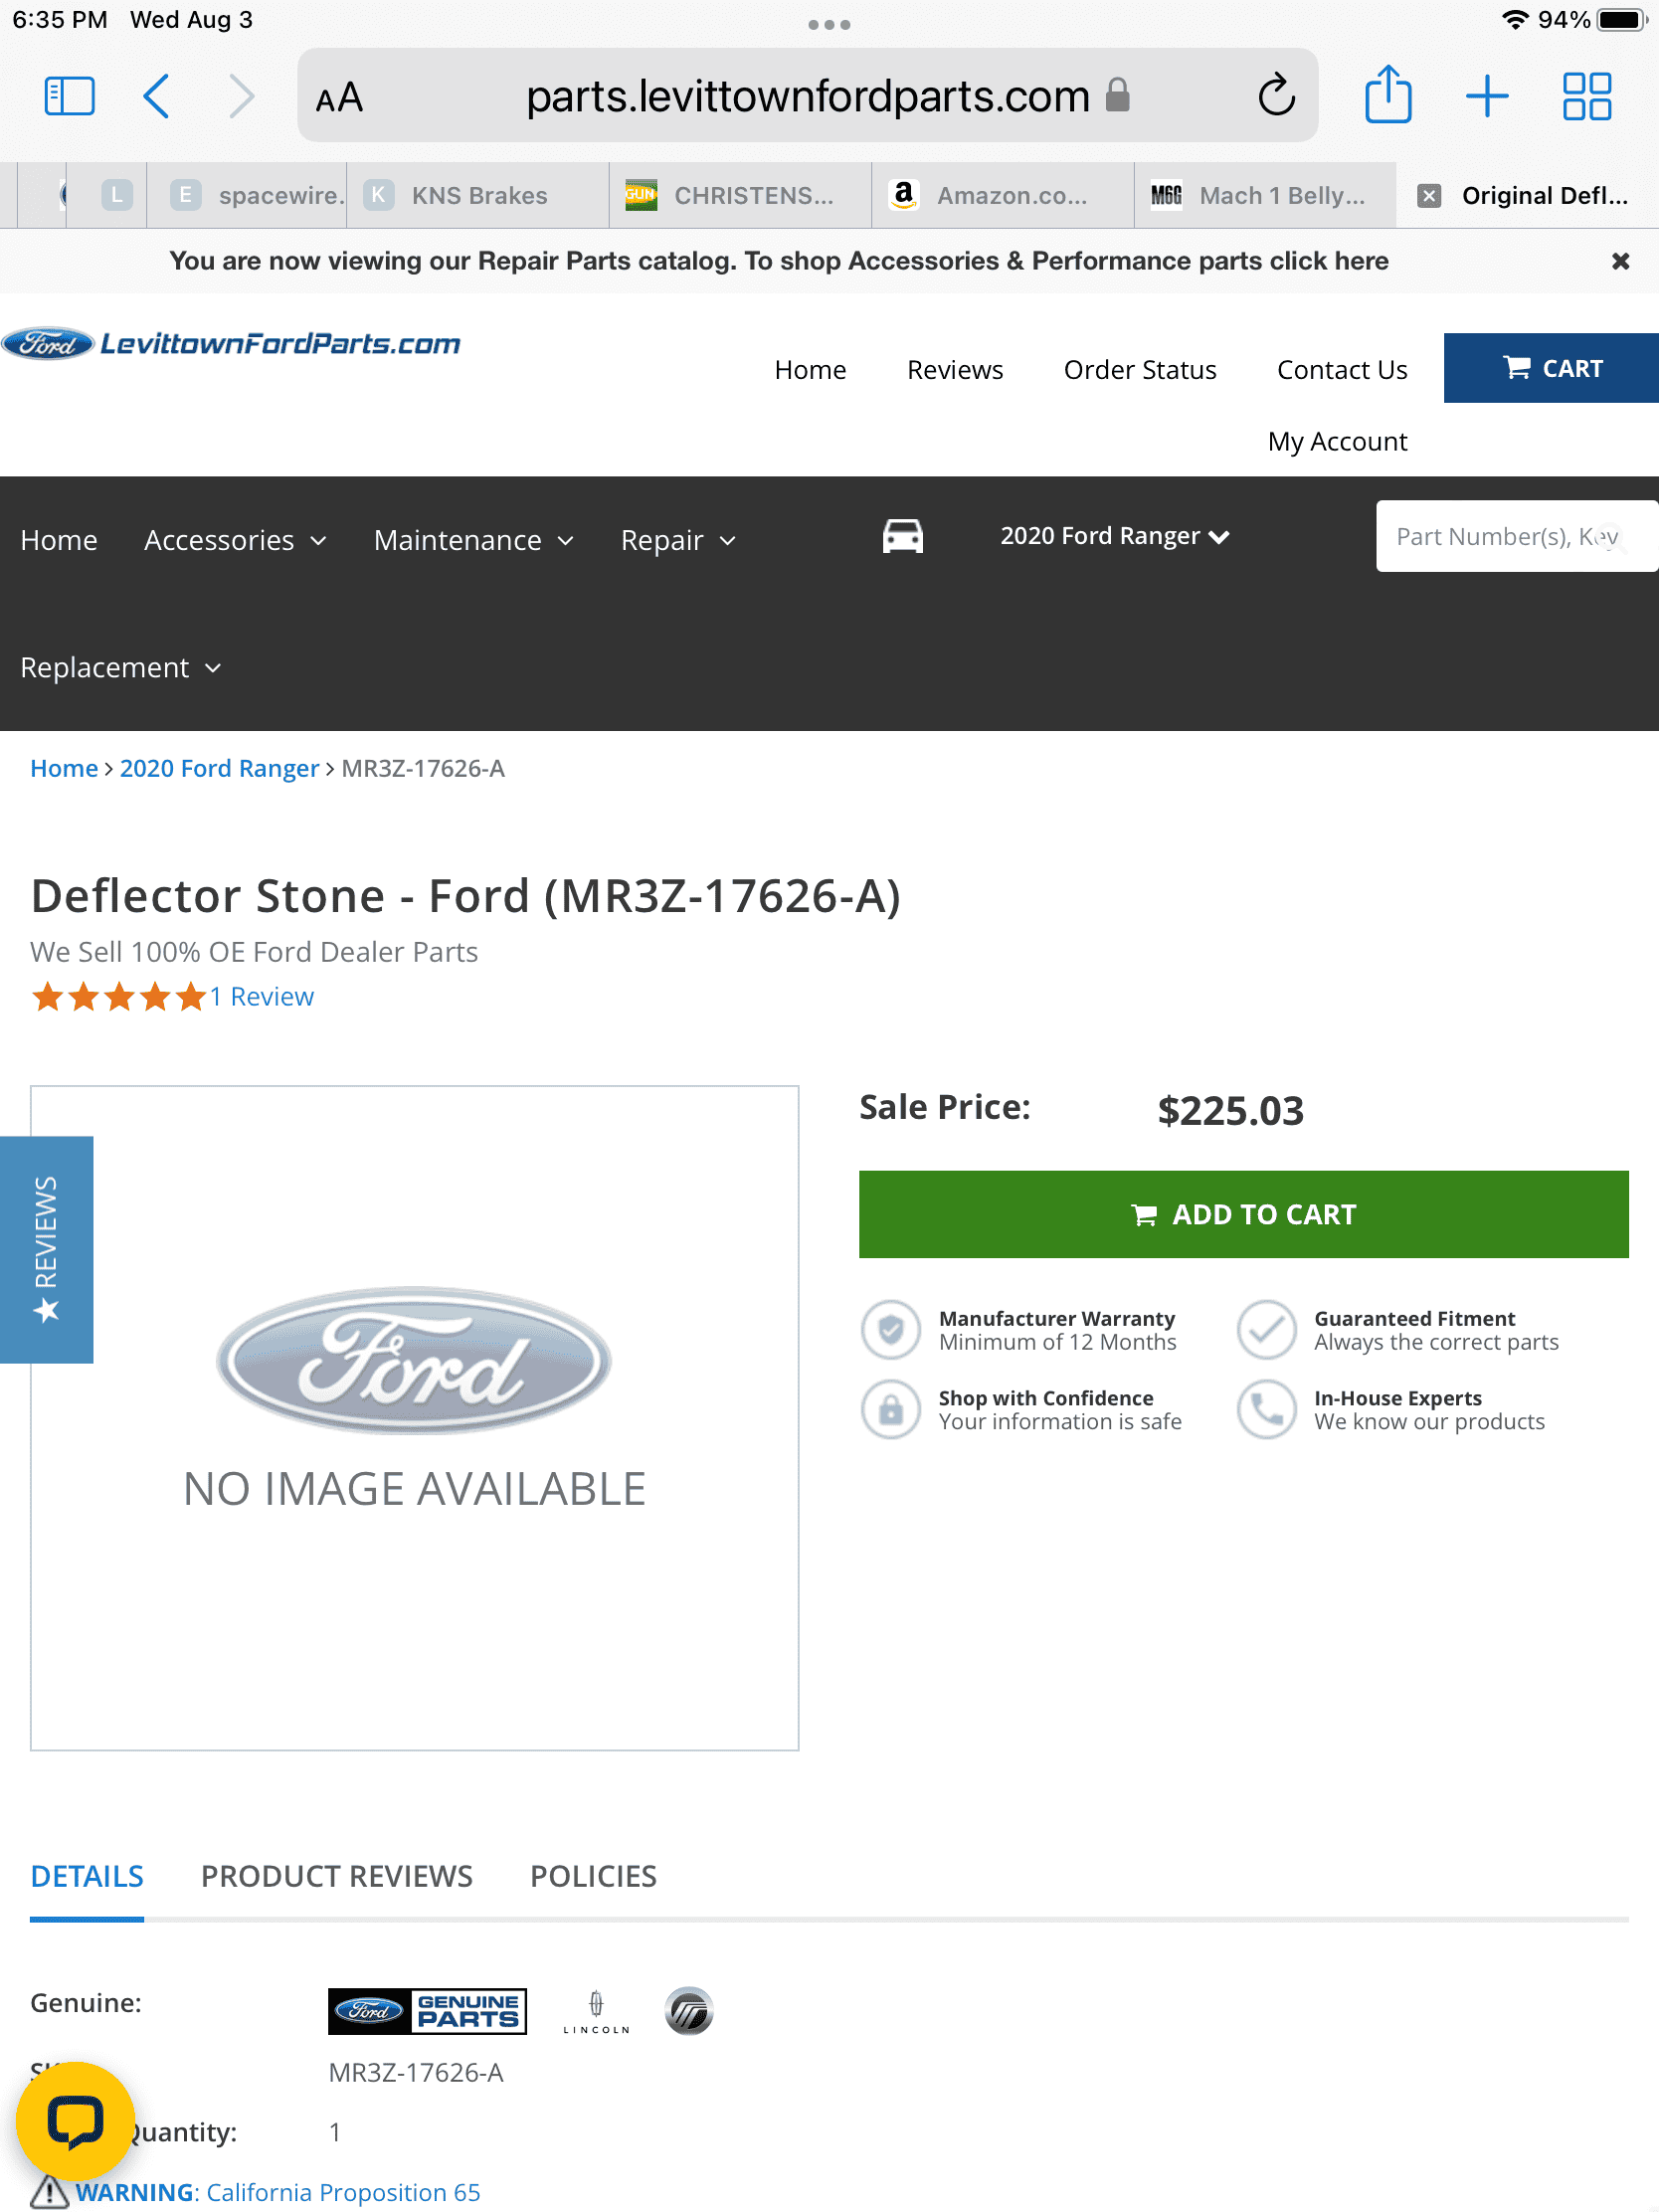The height and width of the screenshot is (2212, 1659).
Task: Switch to the CHRISTENS... browser tab
Action: pyautogui.click(x=740, y=195)
